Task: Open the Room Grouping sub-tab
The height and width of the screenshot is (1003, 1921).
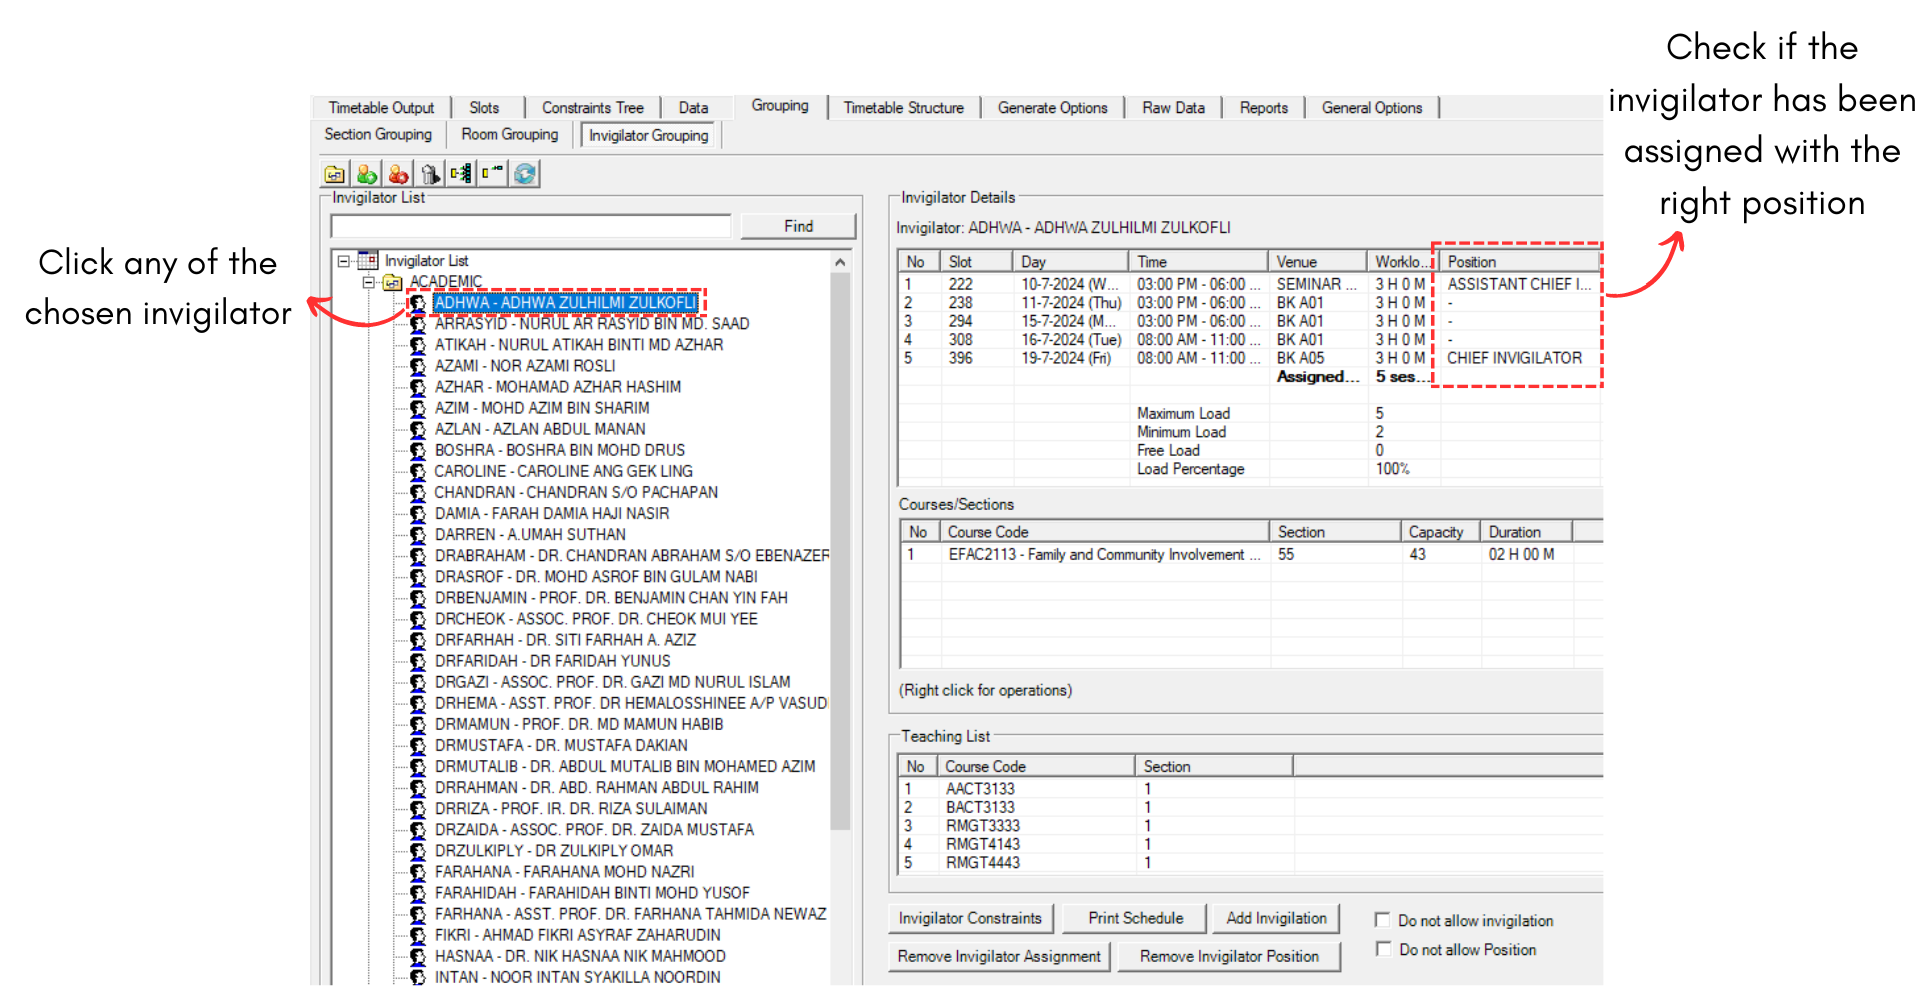Action: pos(509,134)
